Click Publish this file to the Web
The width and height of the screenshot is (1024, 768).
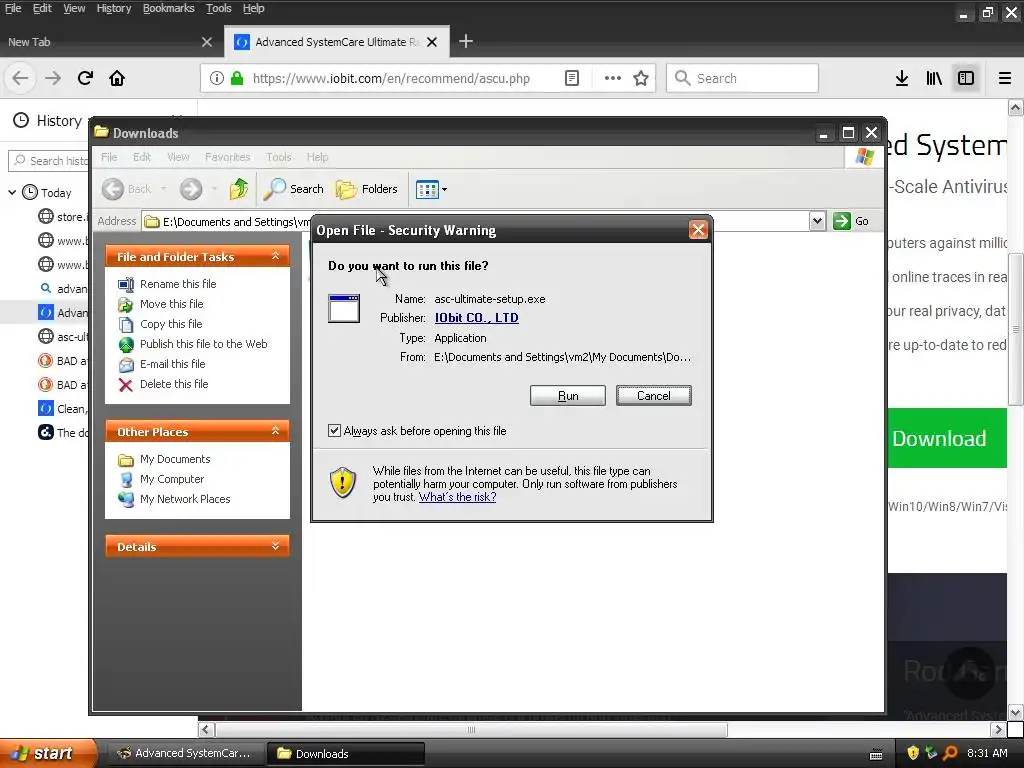point(203,344)
